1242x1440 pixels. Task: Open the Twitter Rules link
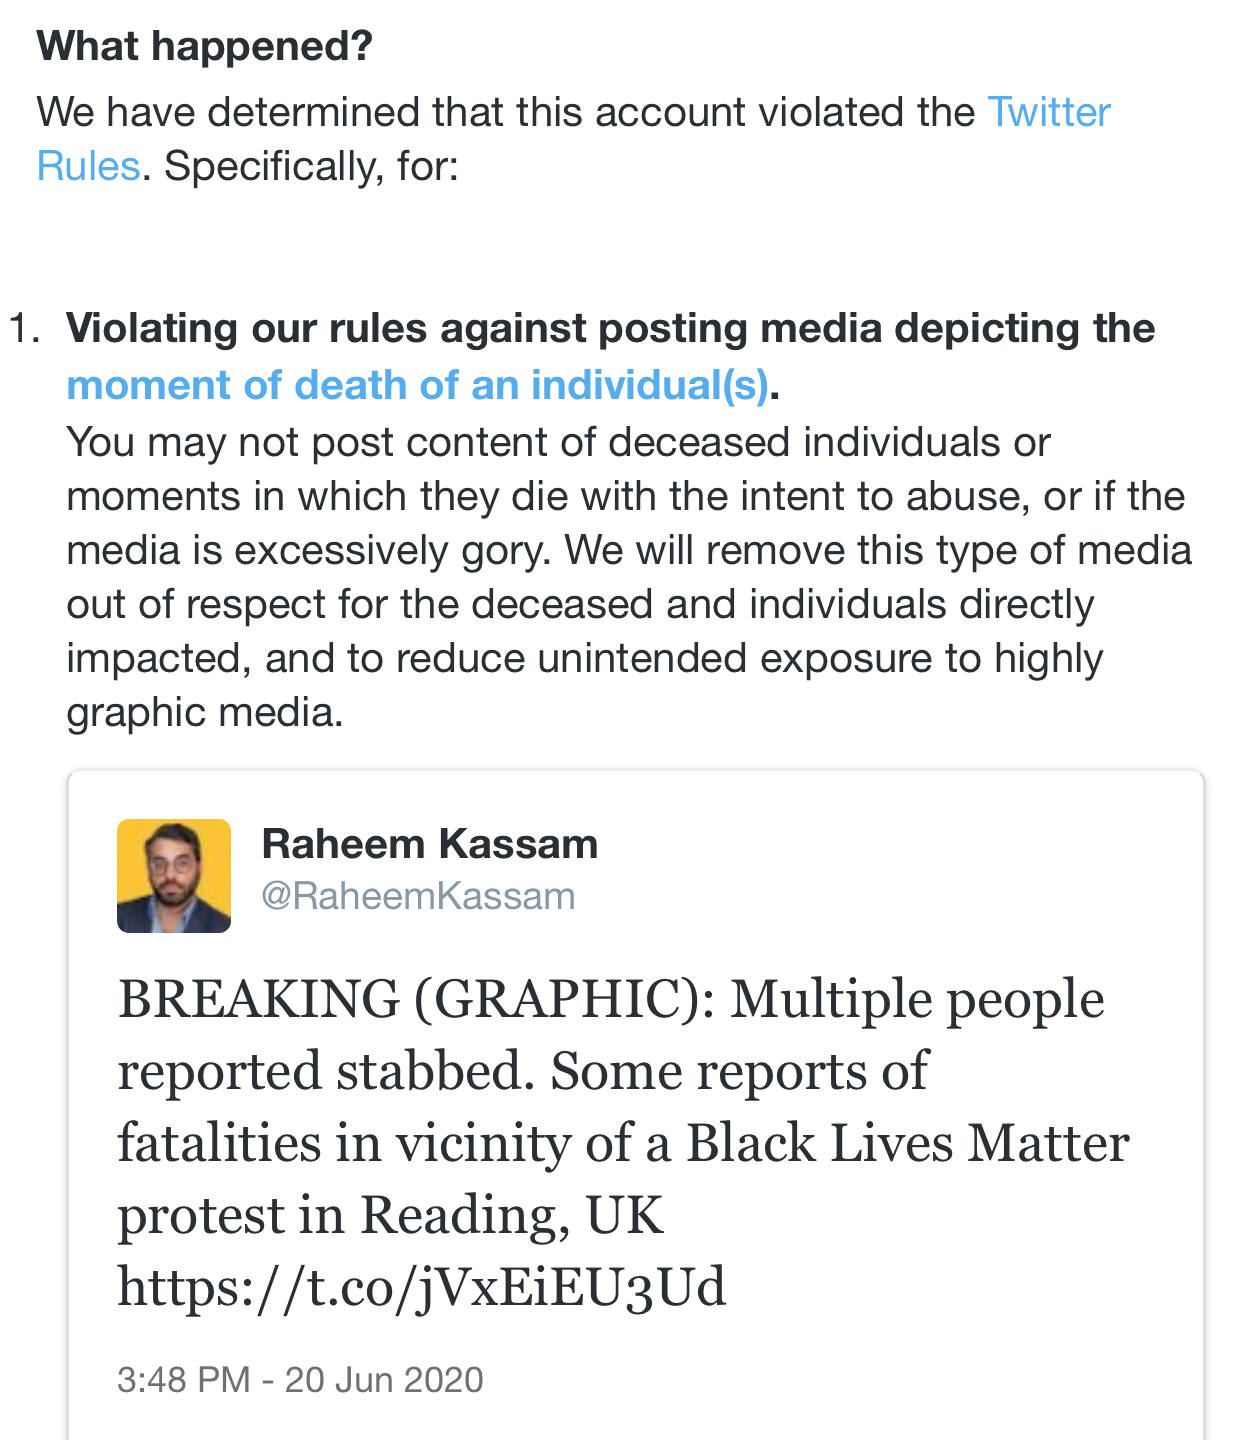click(x=1048, y=112)
